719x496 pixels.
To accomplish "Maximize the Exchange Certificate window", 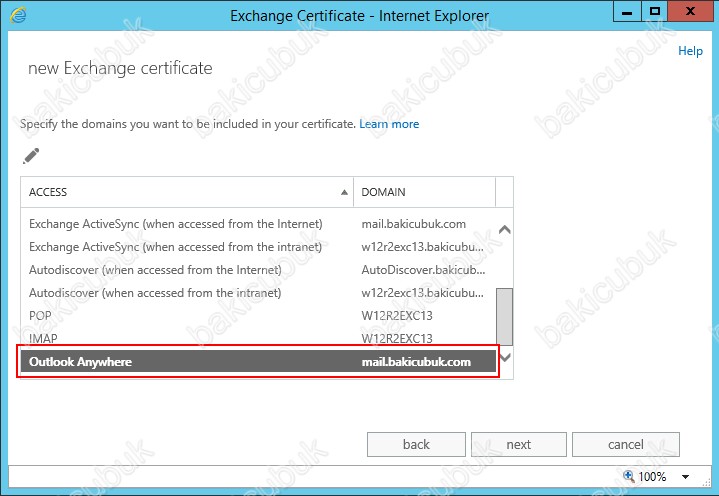I will [654, 11].
